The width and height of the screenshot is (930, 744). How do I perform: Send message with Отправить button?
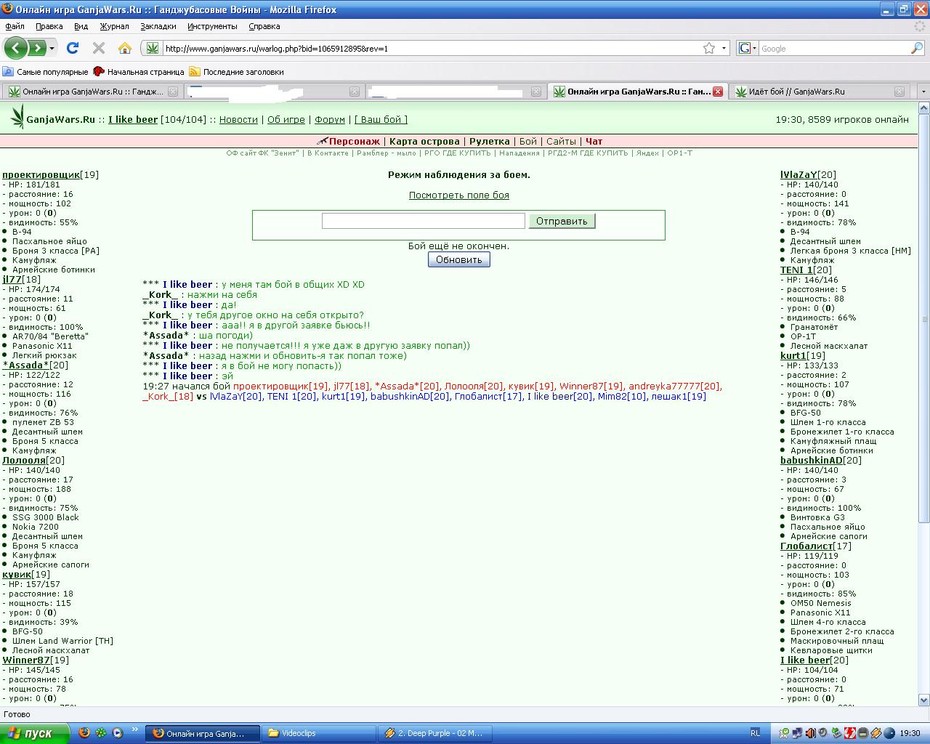click(562, 221)
